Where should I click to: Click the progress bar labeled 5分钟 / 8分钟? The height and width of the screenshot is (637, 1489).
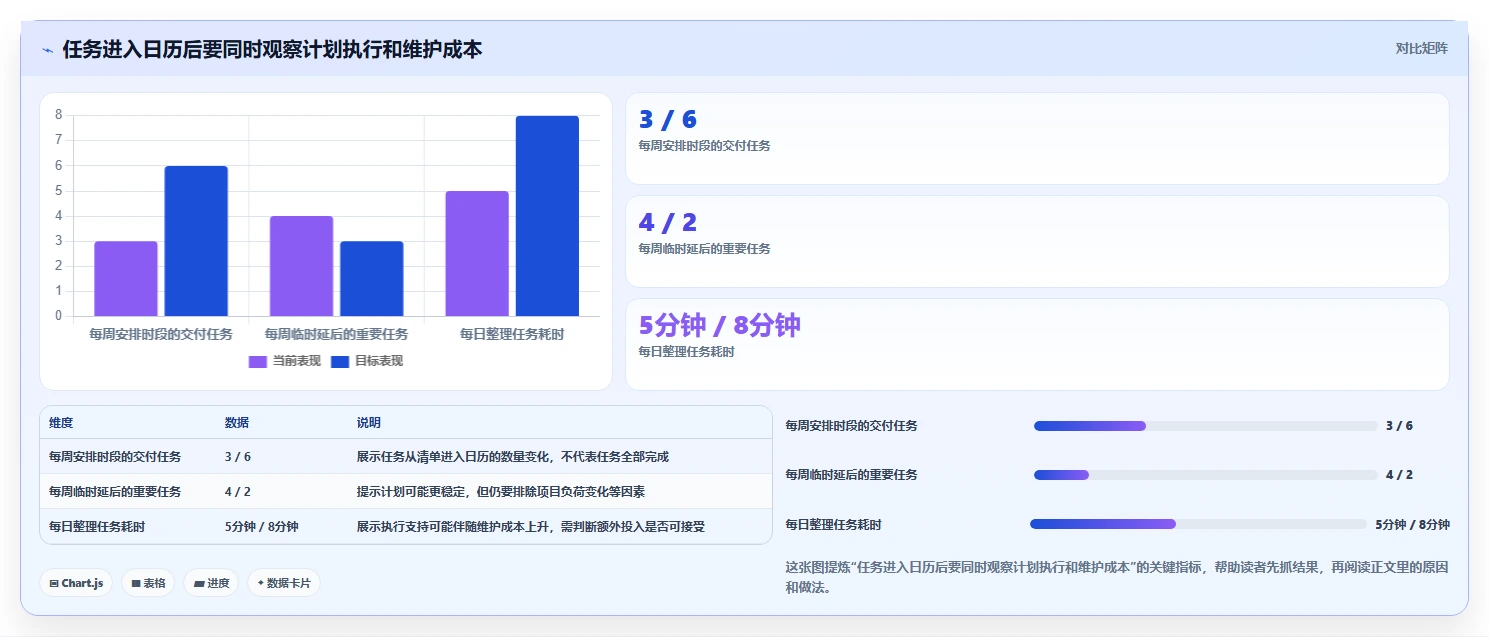[x=1198, y=524]
